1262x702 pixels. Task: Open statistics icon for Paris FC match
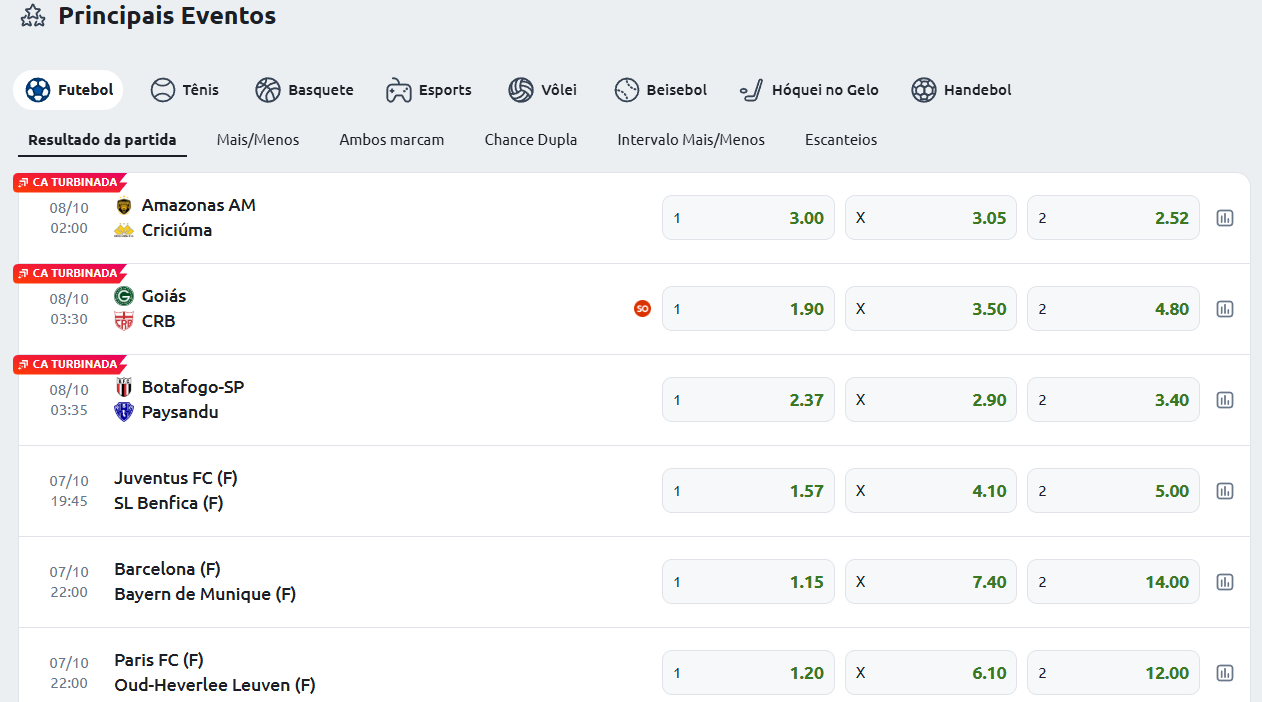click(1224, 673)
